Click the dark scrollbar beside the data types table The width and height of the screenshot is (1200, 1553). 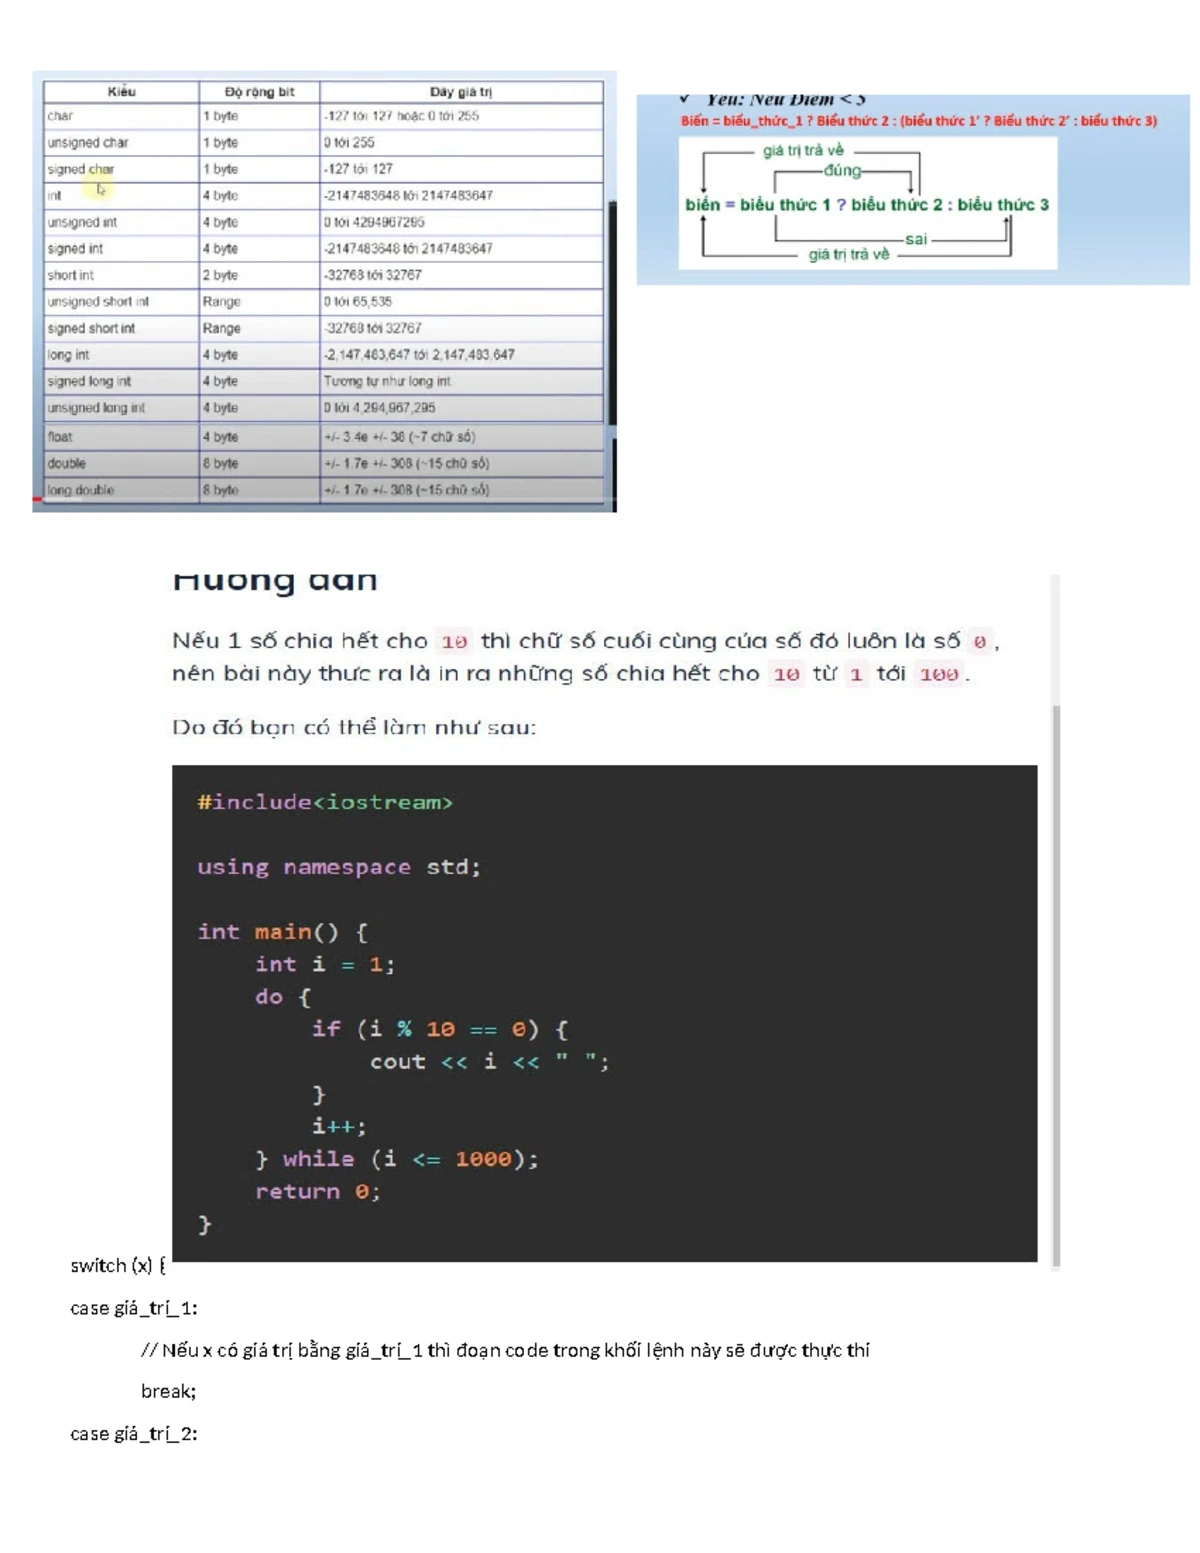pyautogui.click(x=613, y=314)
